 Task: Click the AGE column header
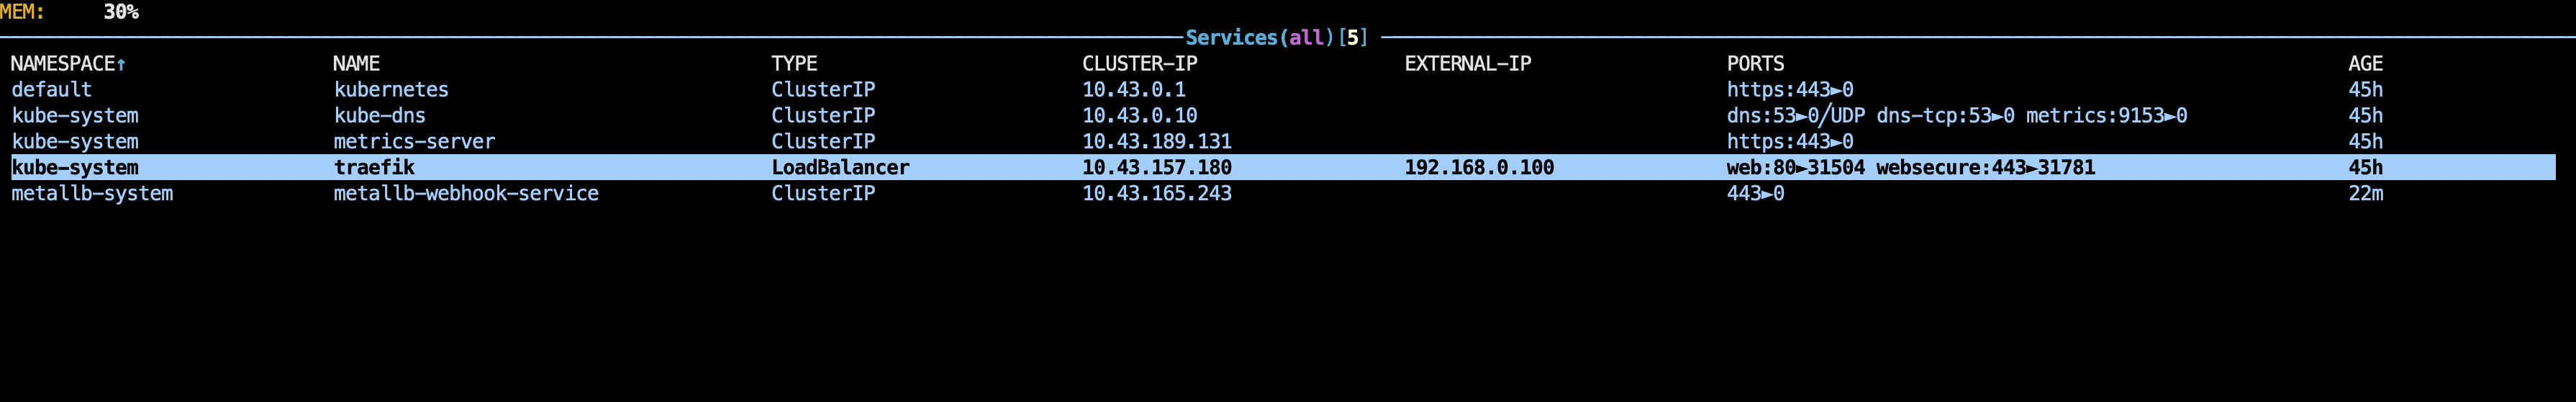point(2365,64)
